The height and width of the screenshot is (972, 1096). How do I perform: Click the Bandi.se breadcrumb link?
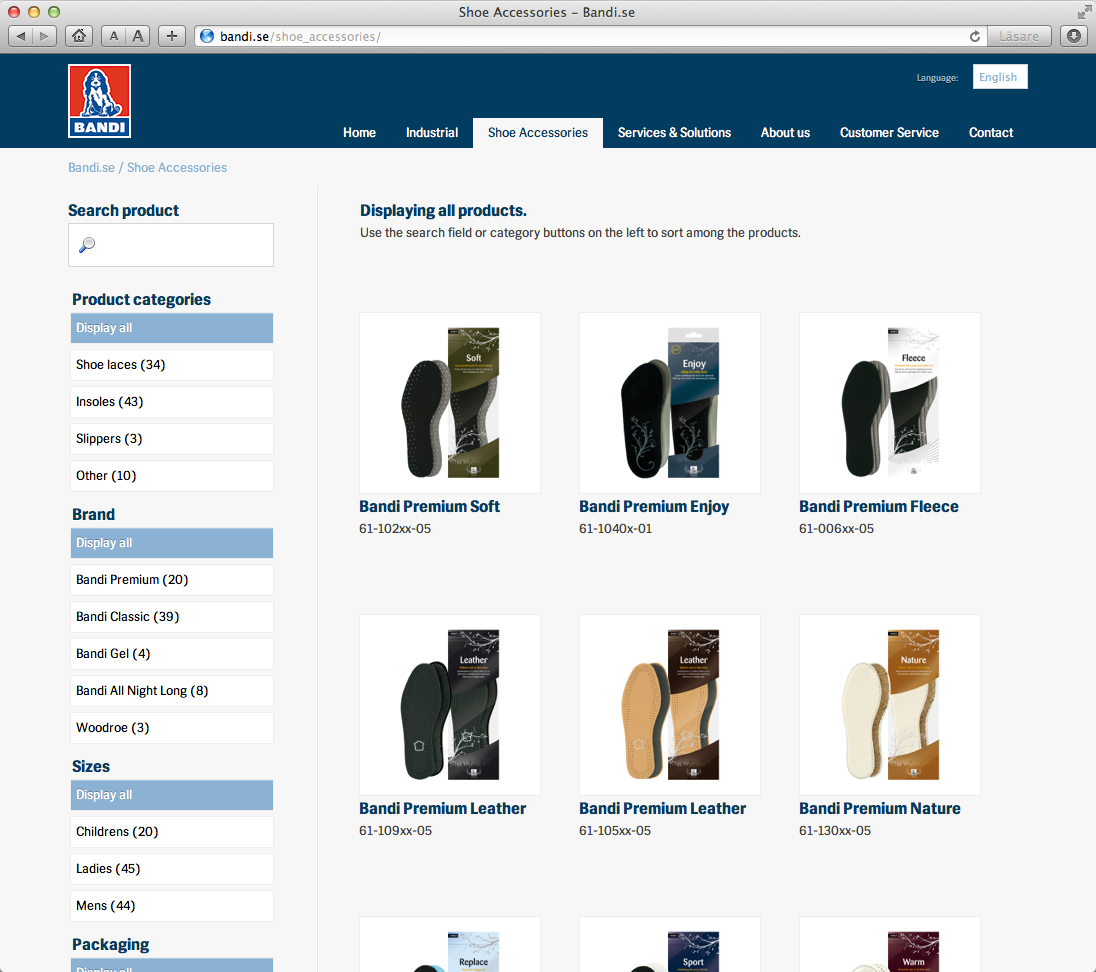tap(91, 168)
